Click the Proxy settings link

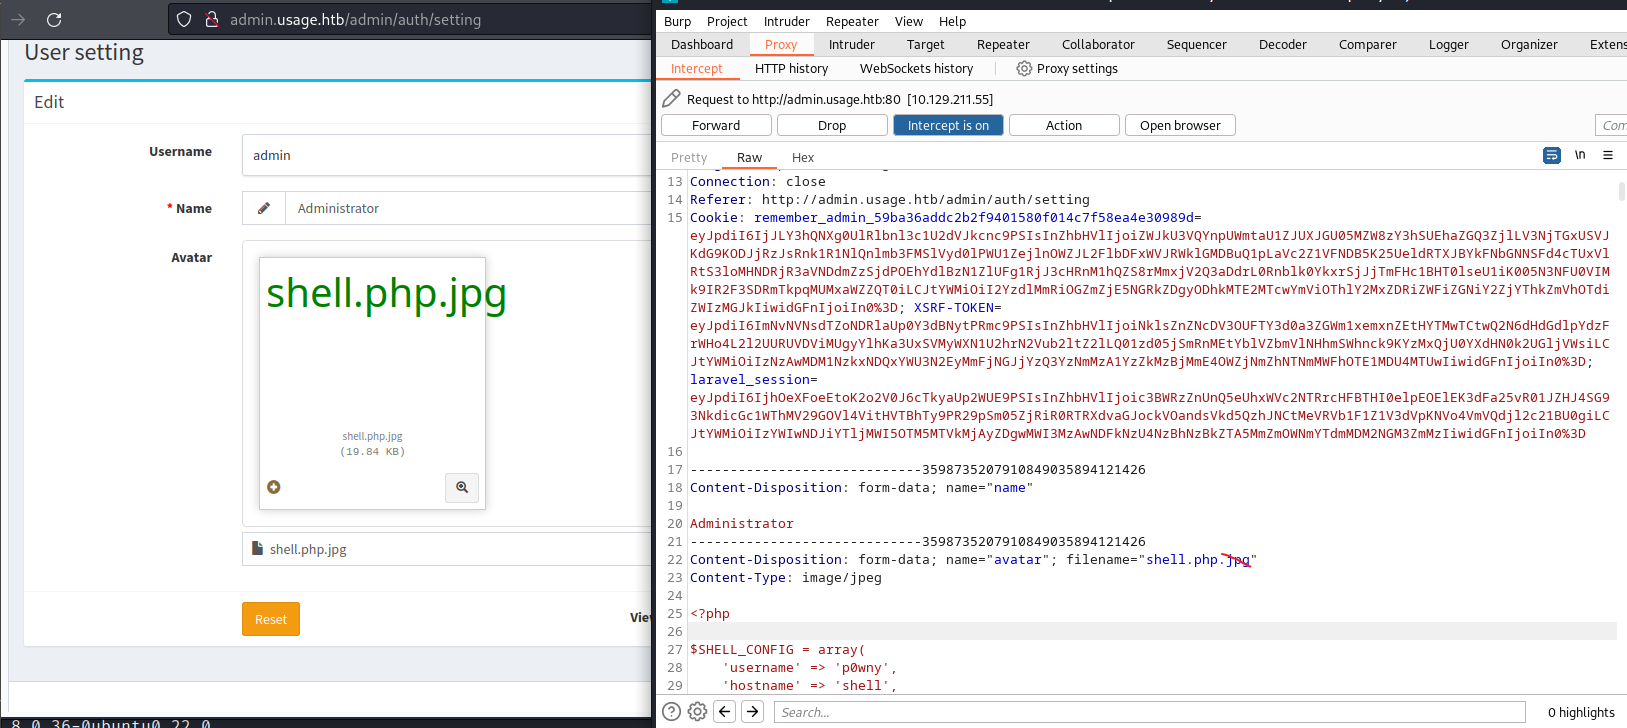tap(1077, 68)
